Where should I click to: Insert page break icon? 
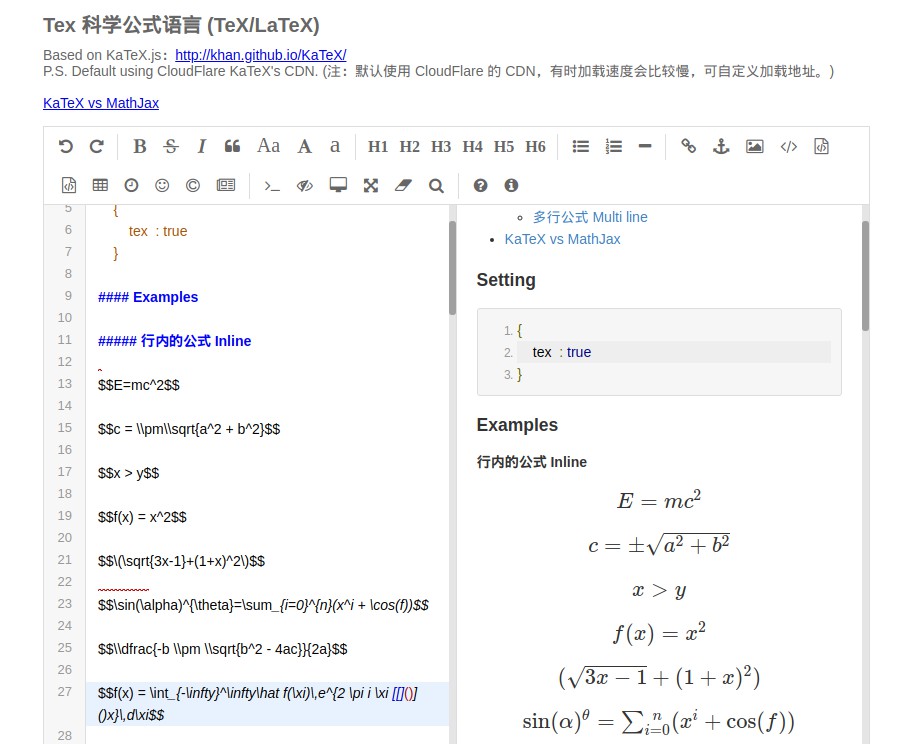226,185
